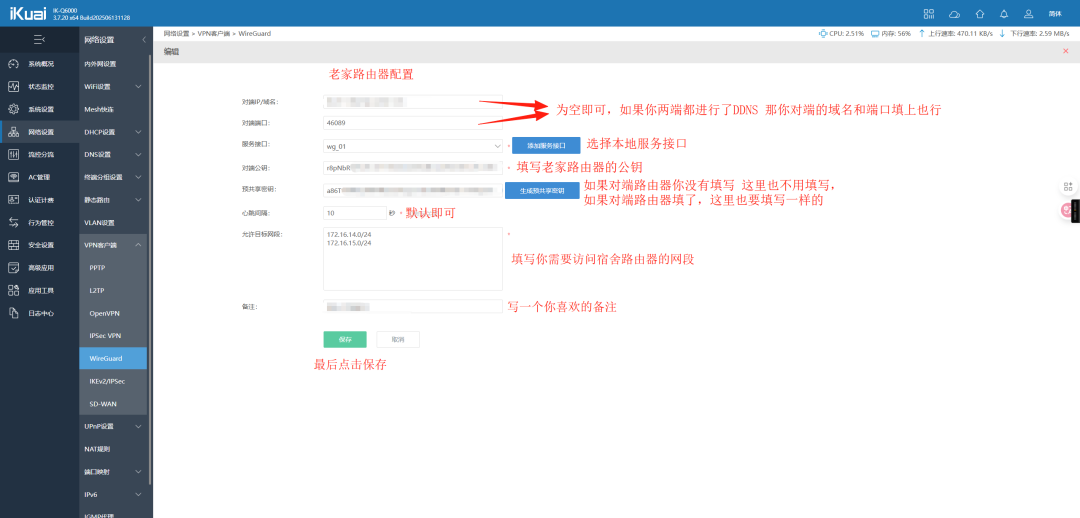The height and width of the screenshot is (518, 1080).
Task: Open 认证计费 authentication billing icon
Action: pyautogui.click(x=13, y=200)
